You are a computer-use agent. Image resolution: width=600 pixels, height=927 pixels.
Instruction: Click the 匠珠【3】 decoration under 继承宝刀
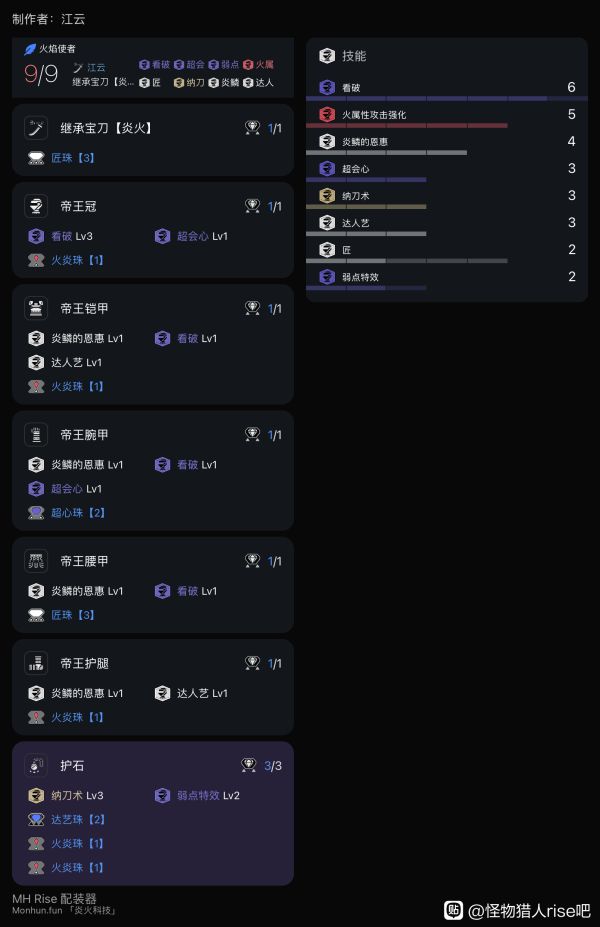pos(72,158)
